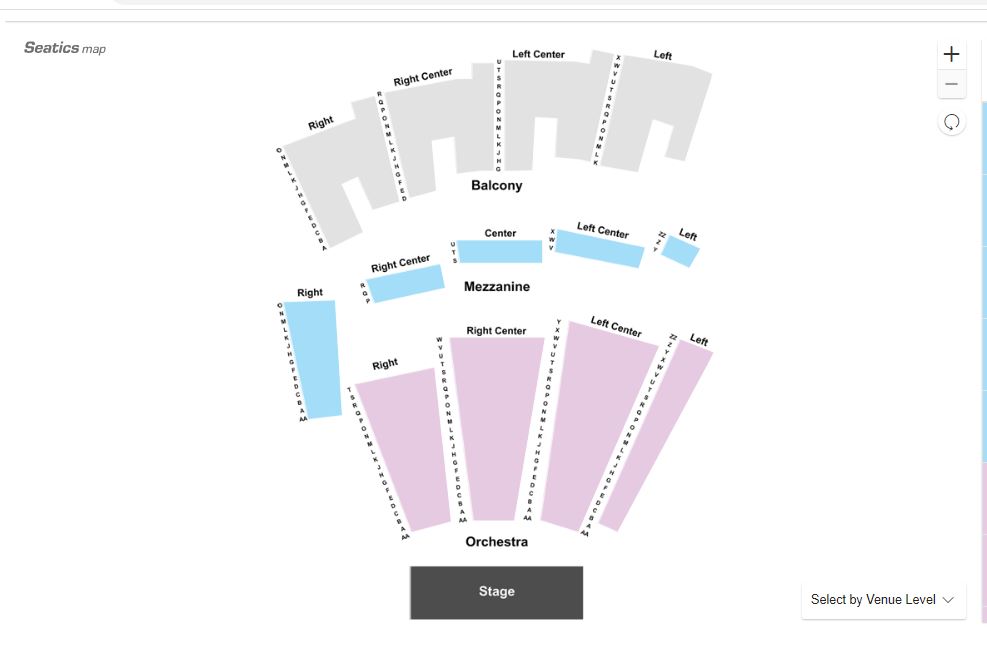Choose the Mezzanine Right Center section
Image resolution: width=987 pixels, height=660 pixels.
(406, 283)
